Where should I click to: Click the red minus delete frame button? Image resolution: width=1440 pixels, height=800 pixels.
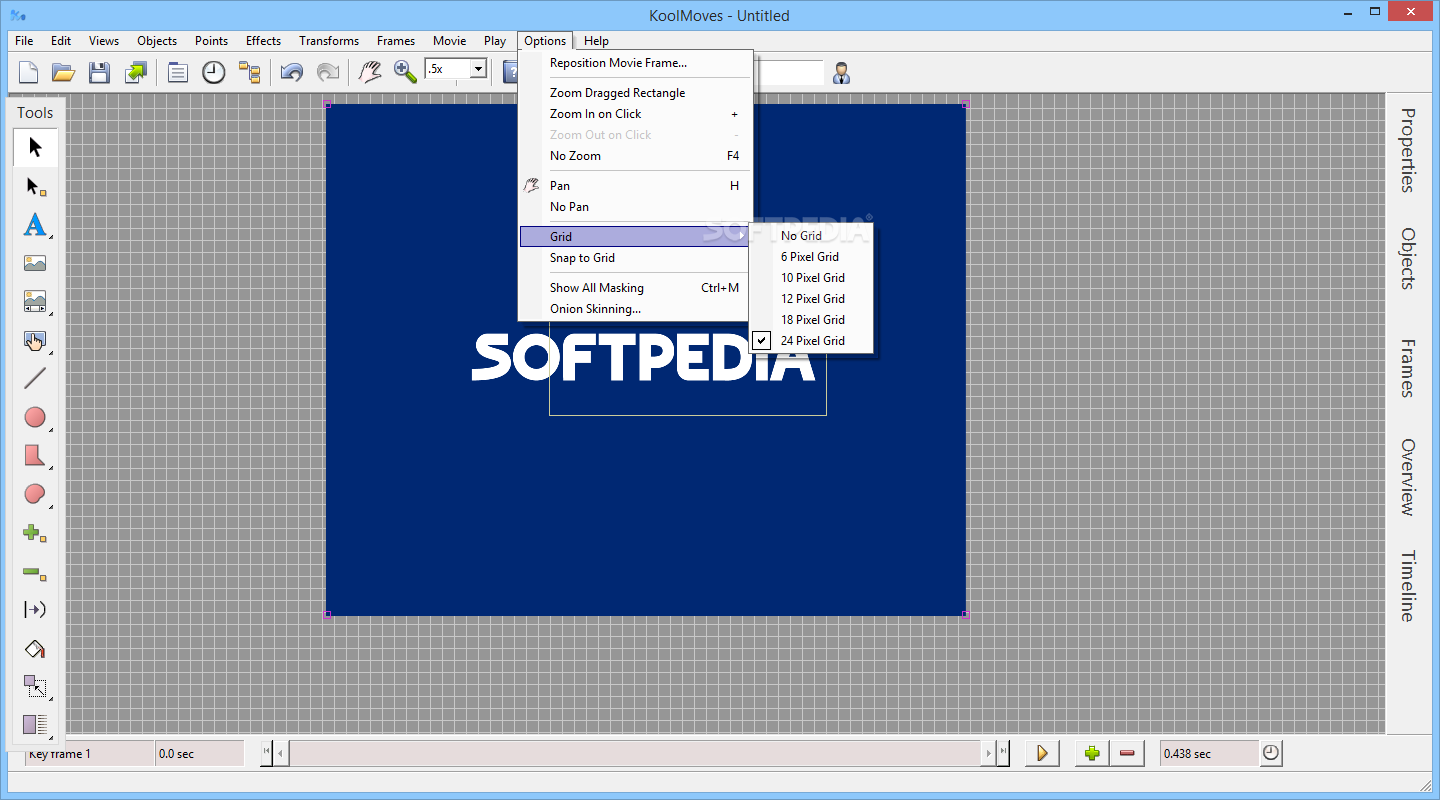pos(1127,753)
